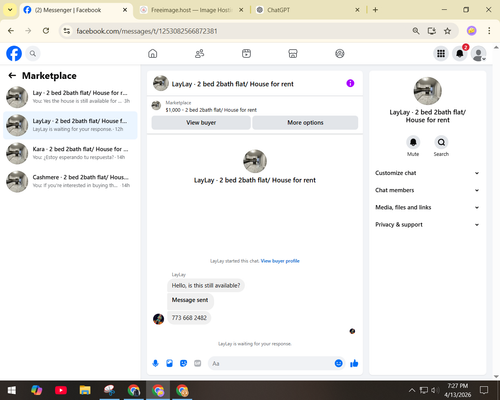Open the Windows Start menu
This screenshot has width=500, height=400.
pos(12,390)
